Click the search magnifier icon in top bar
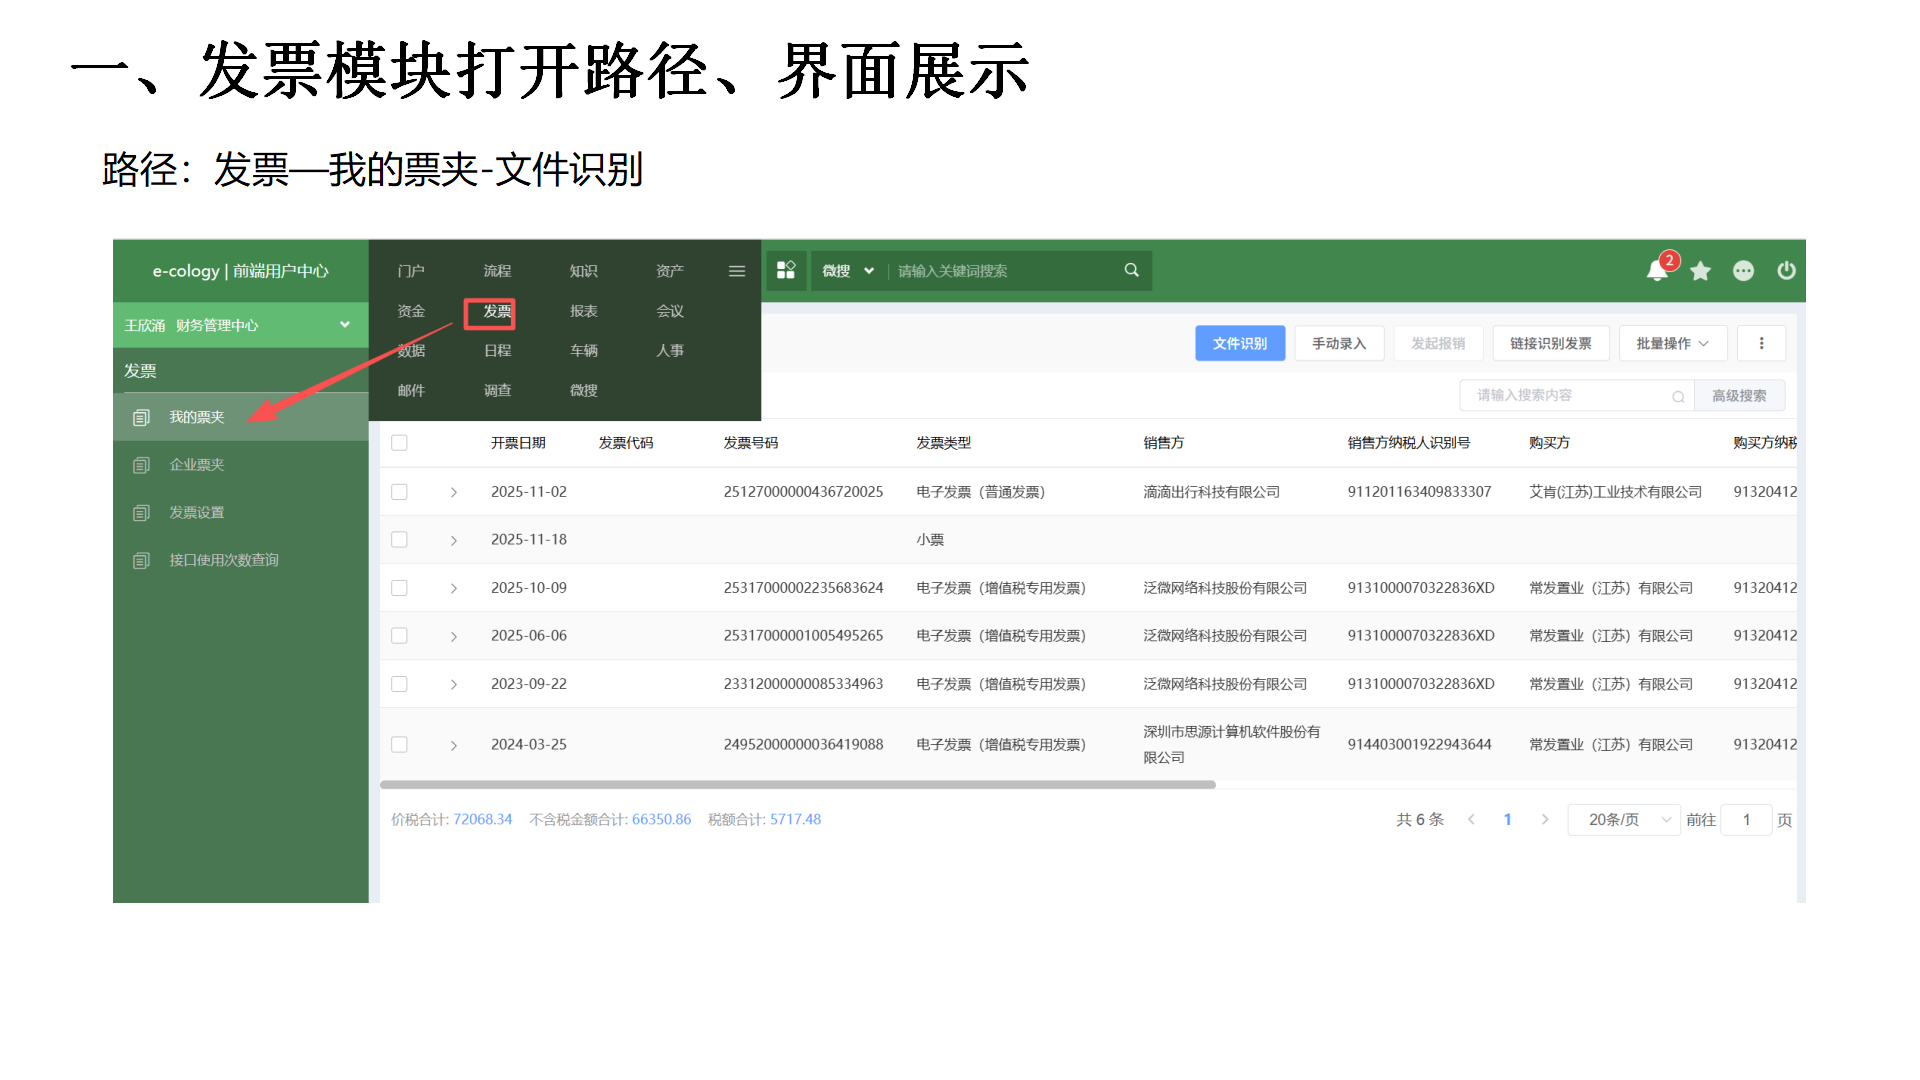Image resolution: width=1920 pixels, height=1080 pixels. coord(1131,270)
